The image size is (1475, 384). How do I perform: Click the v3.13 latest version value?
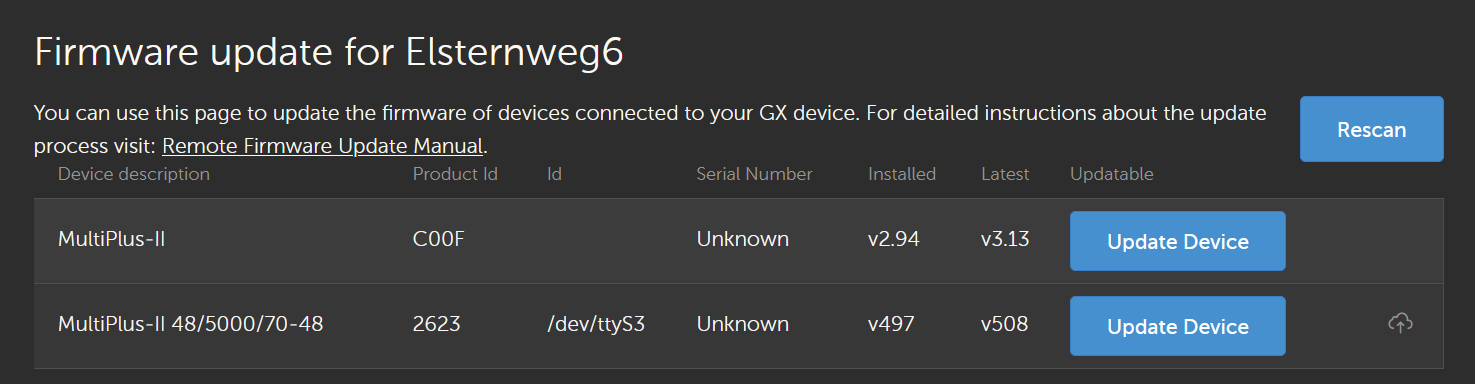coord(1005,240)
